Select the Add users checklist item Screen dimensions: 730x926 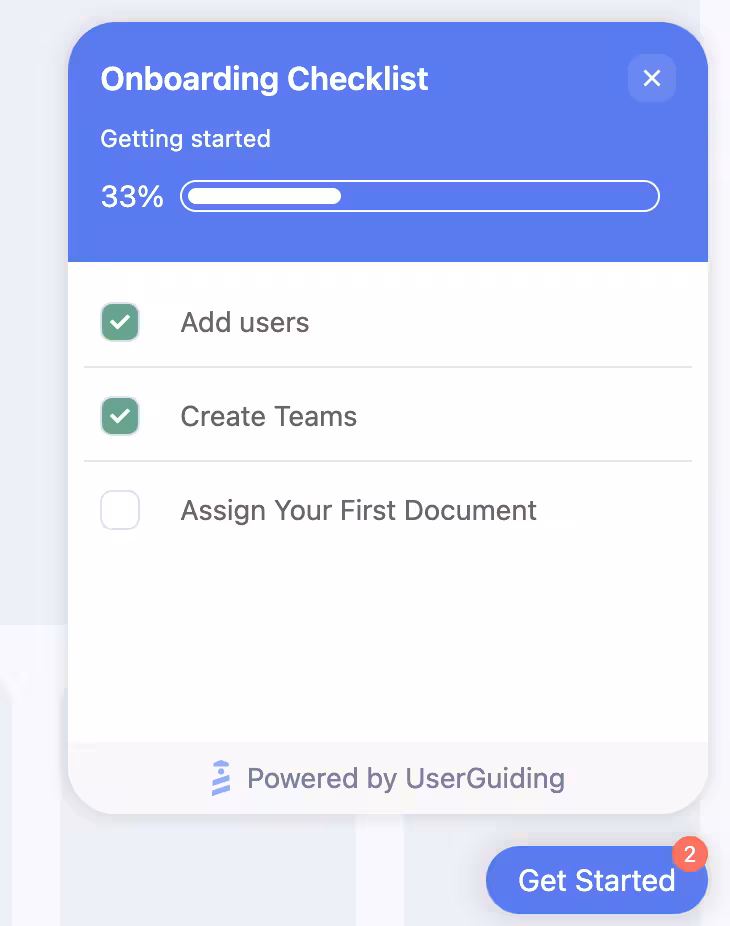245,322
